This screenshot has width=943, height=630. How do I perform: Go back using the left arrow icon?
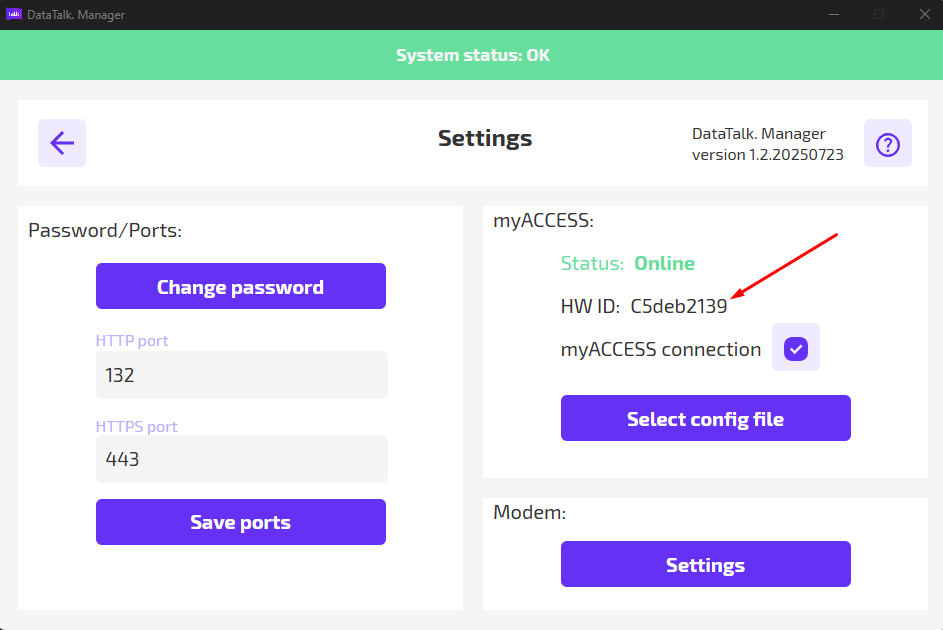click(x=62, y=143)
